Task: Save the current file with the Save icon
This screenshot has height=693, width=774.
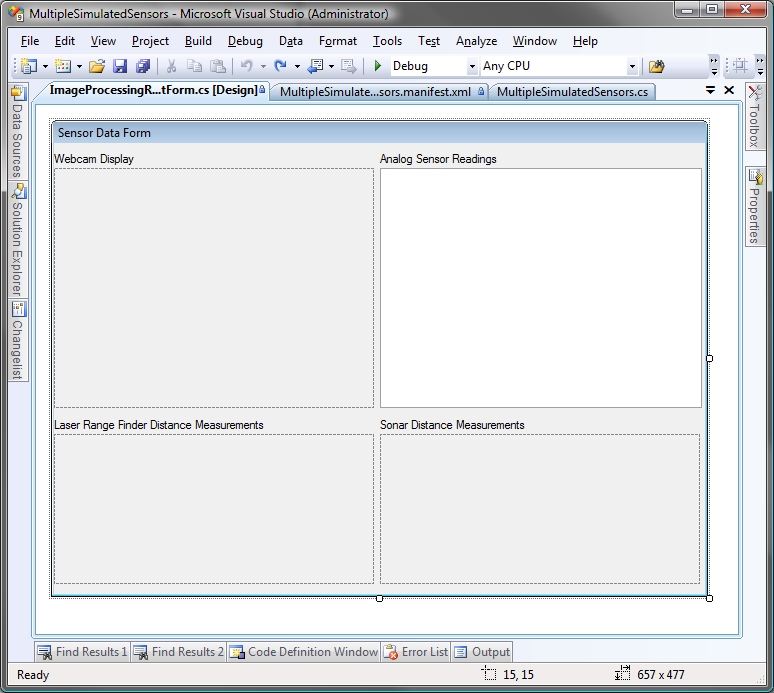Action: (120, 66)
